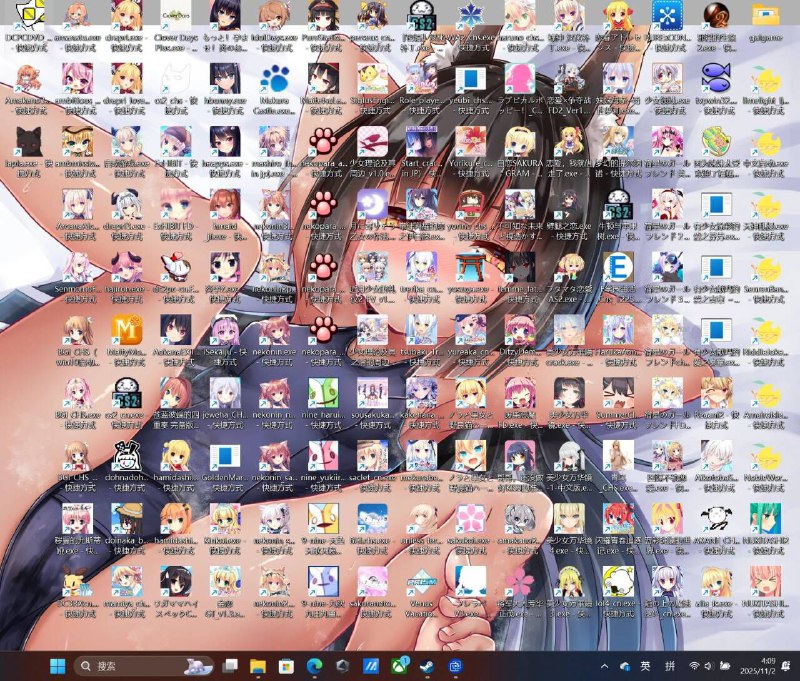Viewport: 800px width, 681px height.
Task: Open the dohnadoh rabbit mascot shortcut
Action: (x=127, y=456)
